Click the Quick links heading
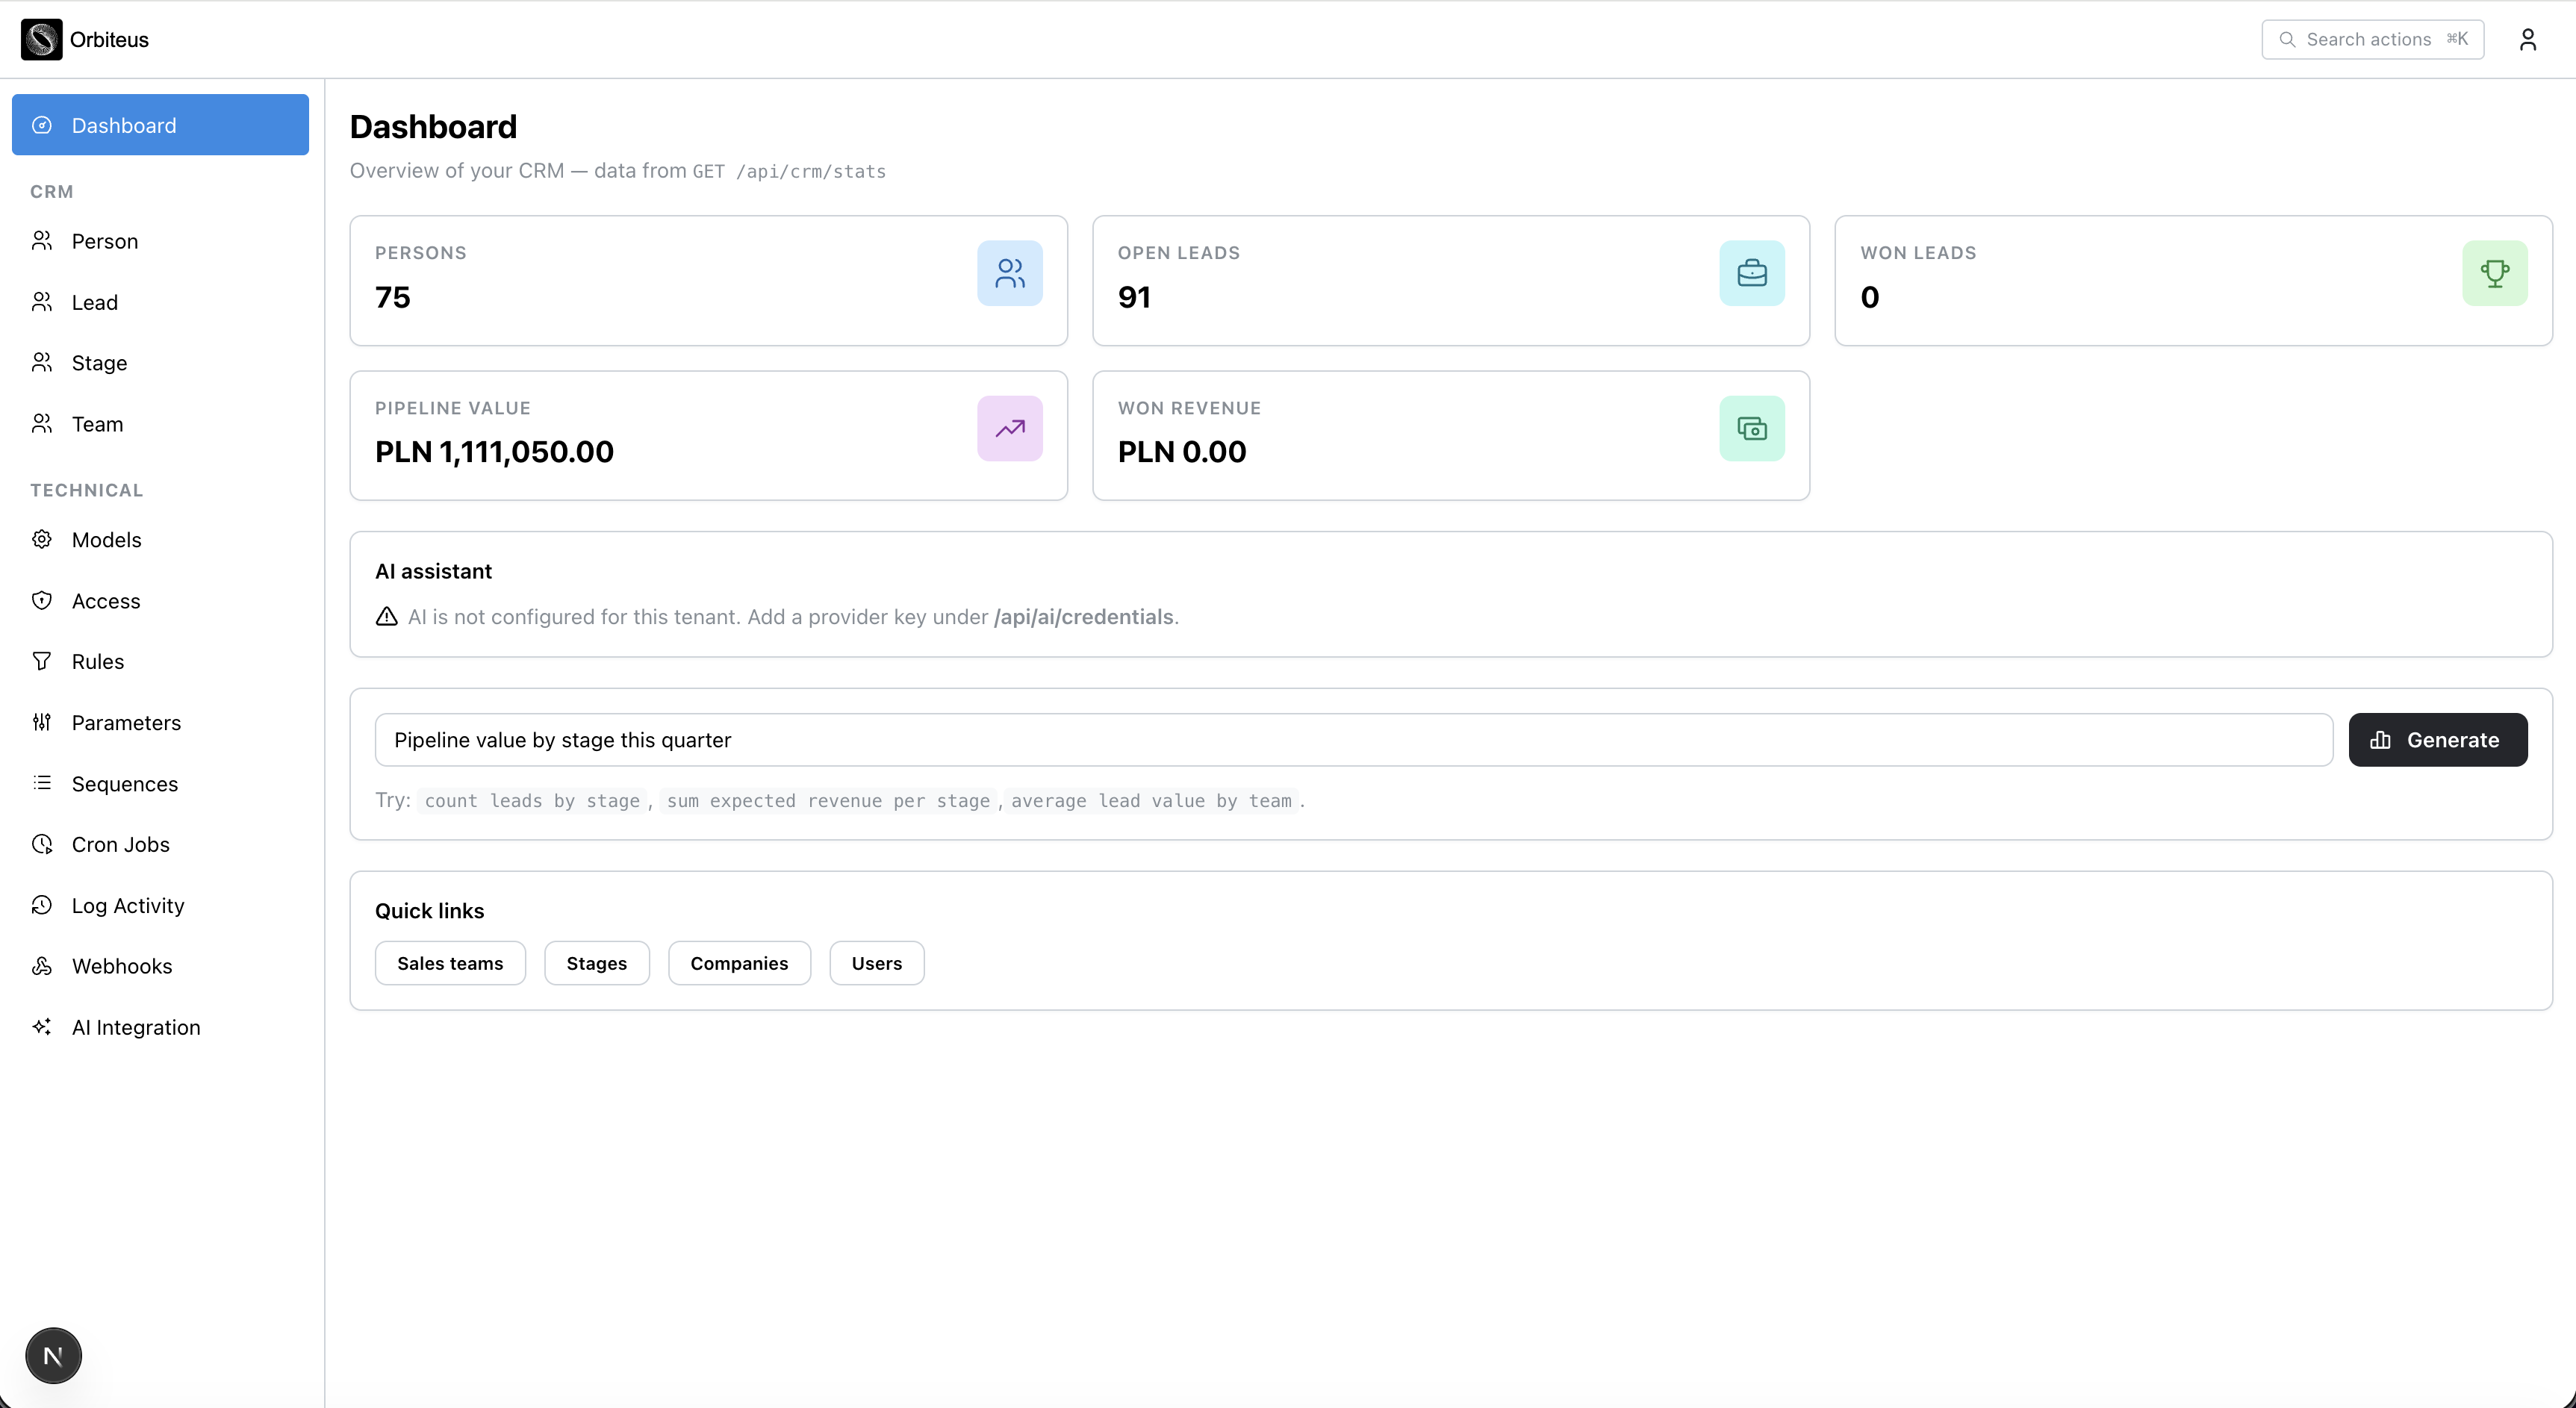 429,911
